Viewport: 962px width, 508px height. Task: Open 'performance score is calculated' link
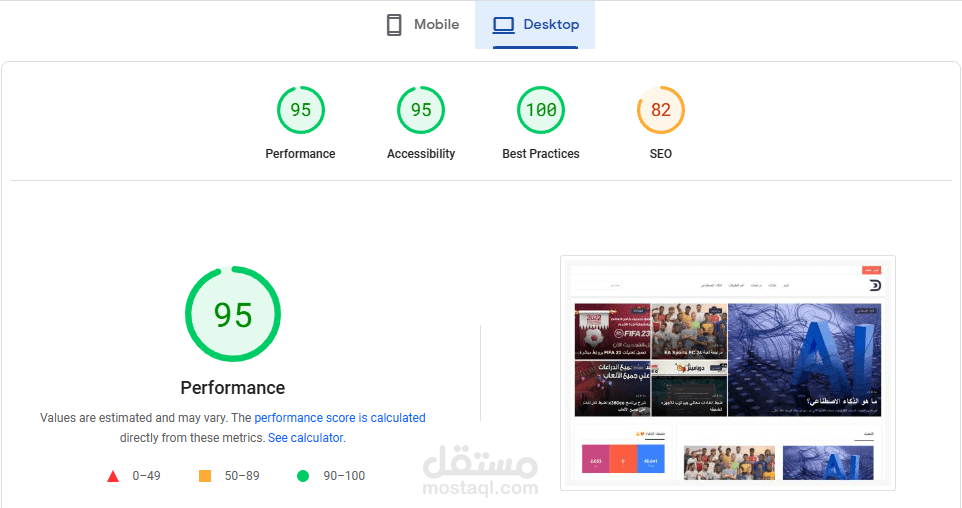(x=340, y=418)
